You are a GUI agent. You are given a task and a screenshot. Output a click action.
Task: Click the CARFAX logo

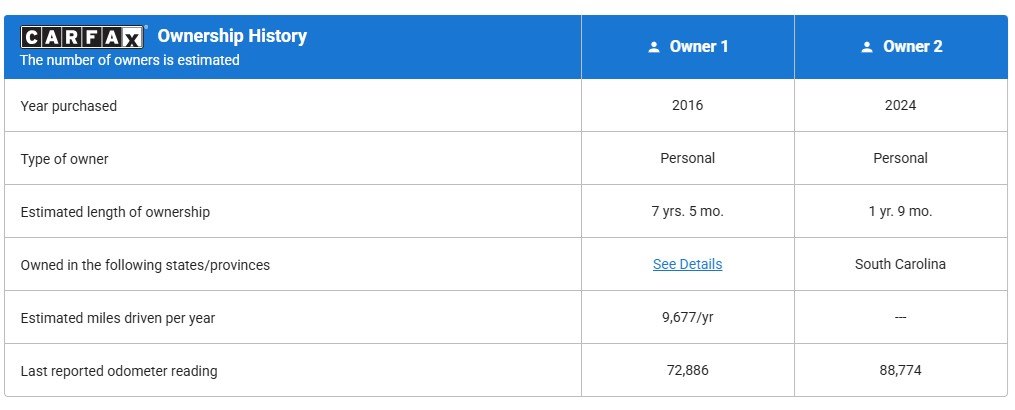click(x=83, y=37)
